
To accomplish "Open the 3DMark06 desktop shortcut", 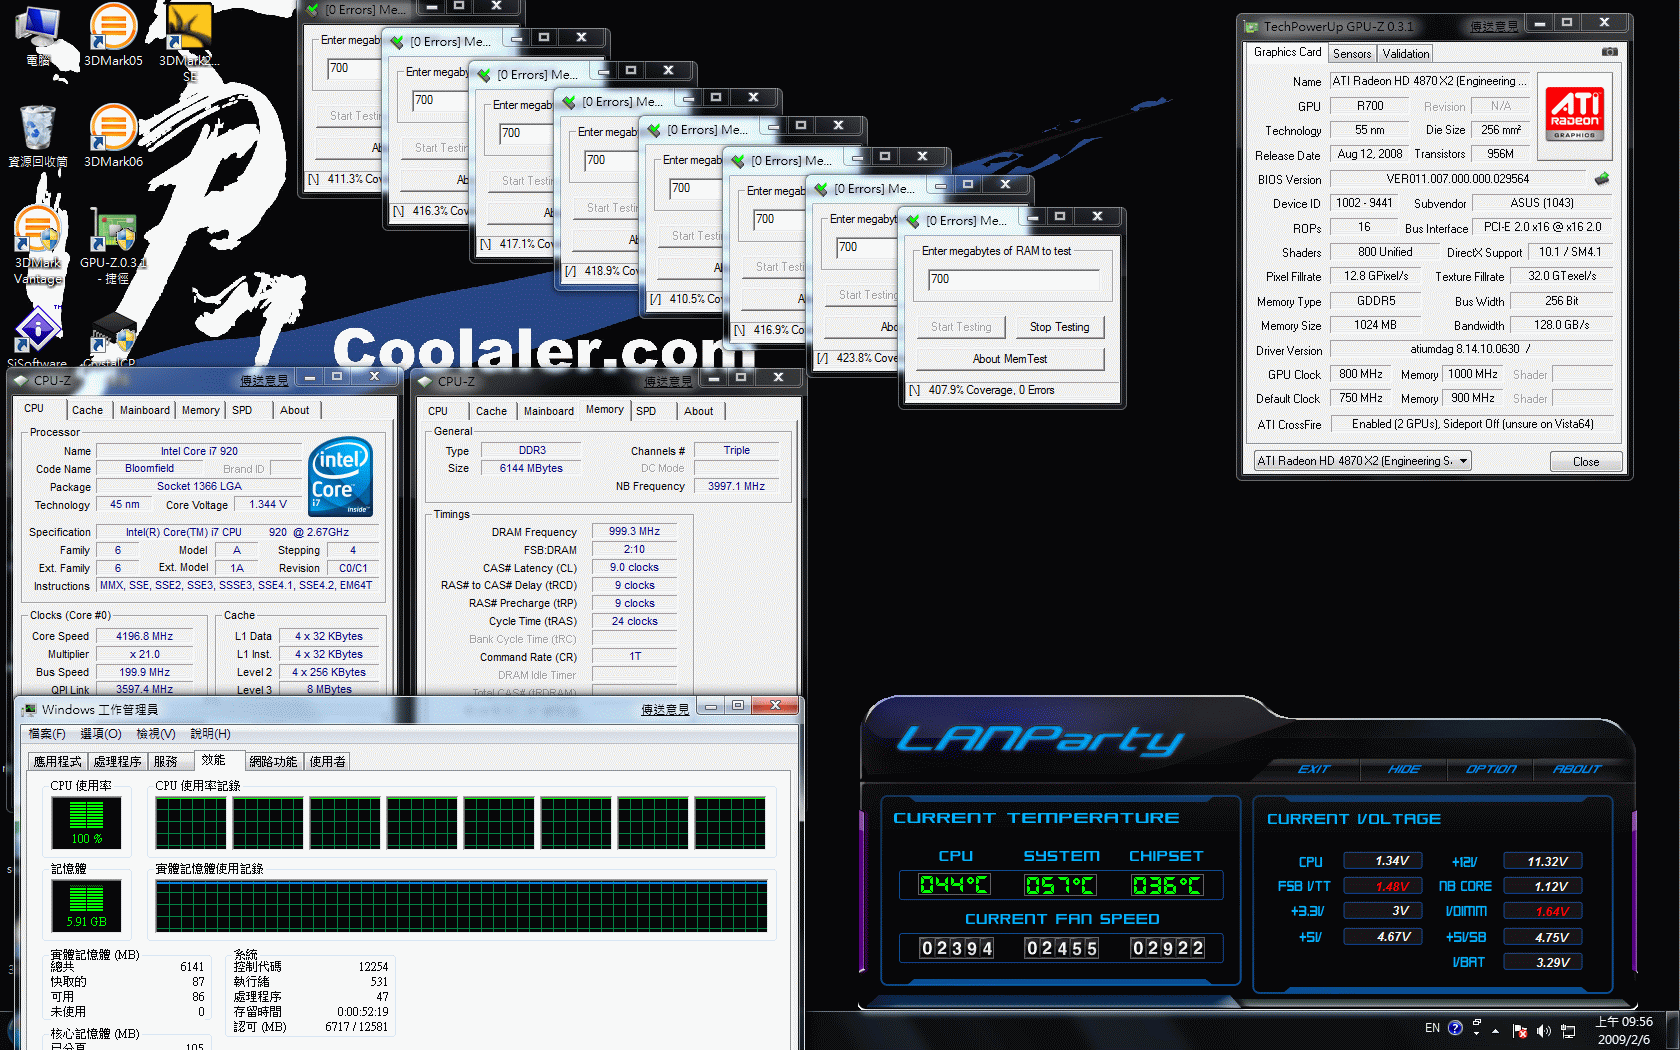I will [x=113, y=135].
